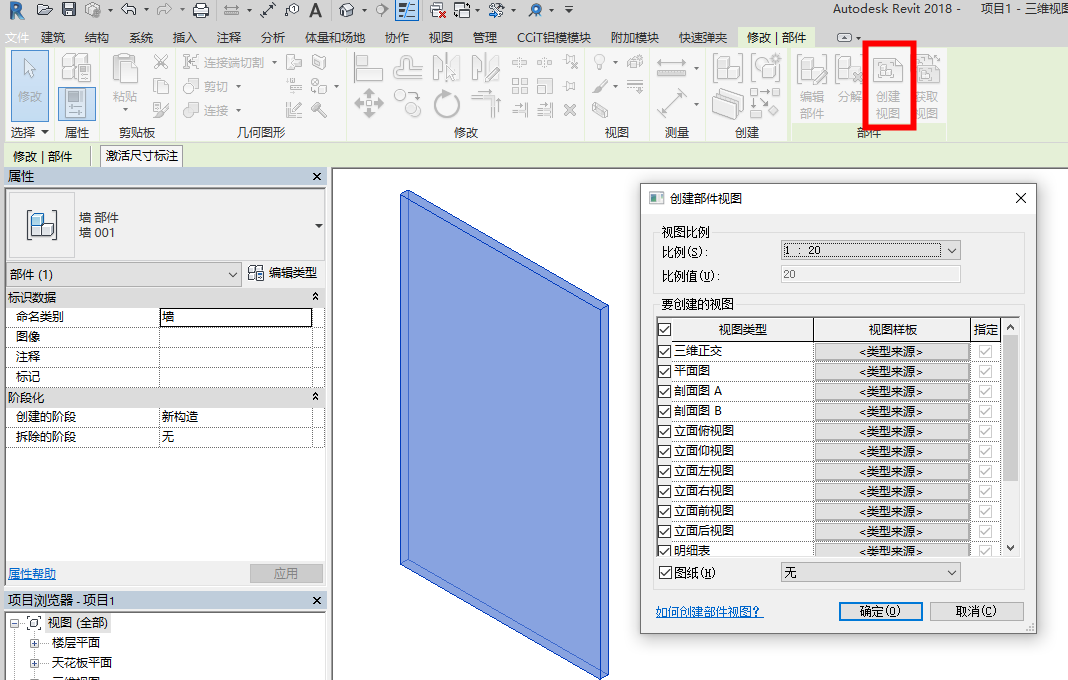Open the 部件 (1) filter dropdown in Properties

pyautogui.click(x=123, y=275)
